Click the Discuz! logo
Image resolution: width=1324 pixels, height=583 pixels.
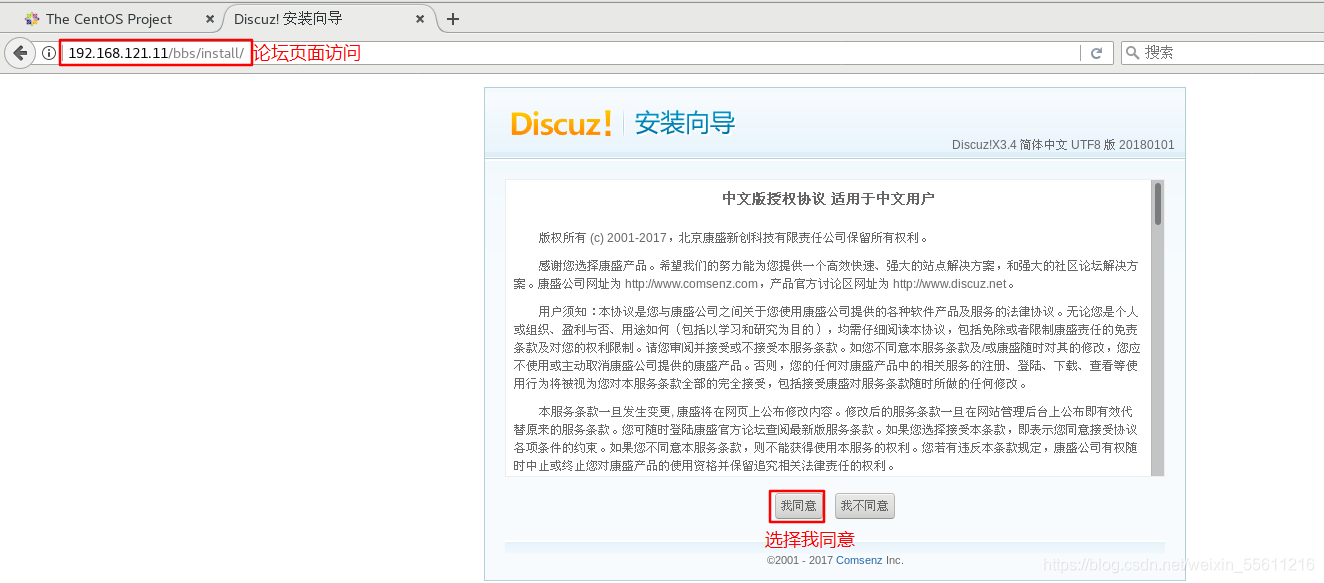[x=561, y=124]
